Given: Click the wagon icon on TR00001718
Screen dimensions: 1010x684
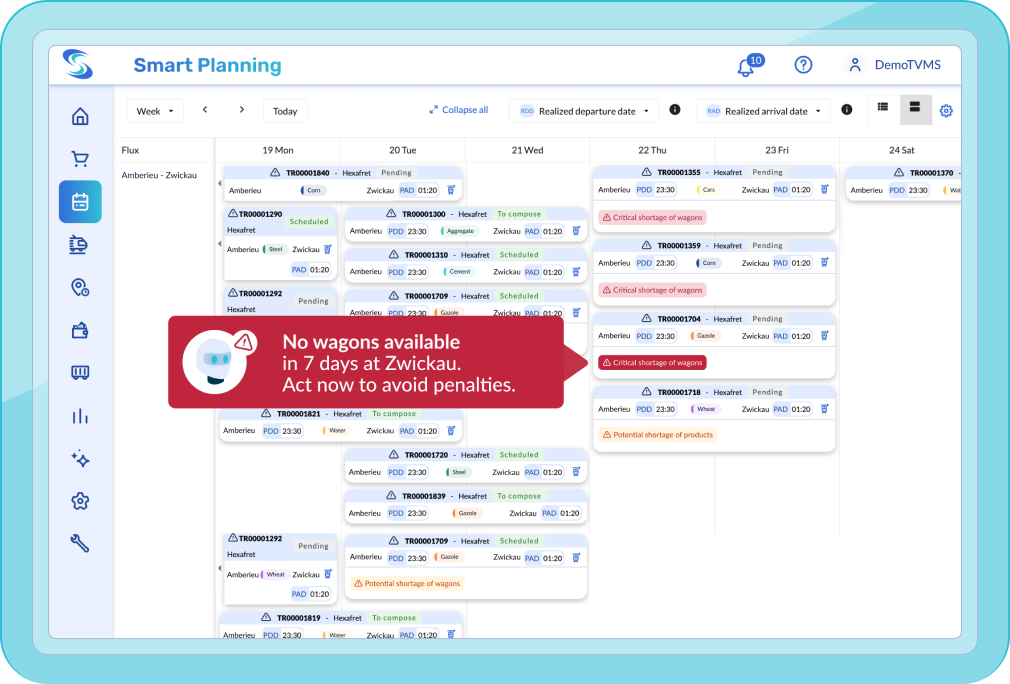Looking at the screenshot, I should coord(824,409).
